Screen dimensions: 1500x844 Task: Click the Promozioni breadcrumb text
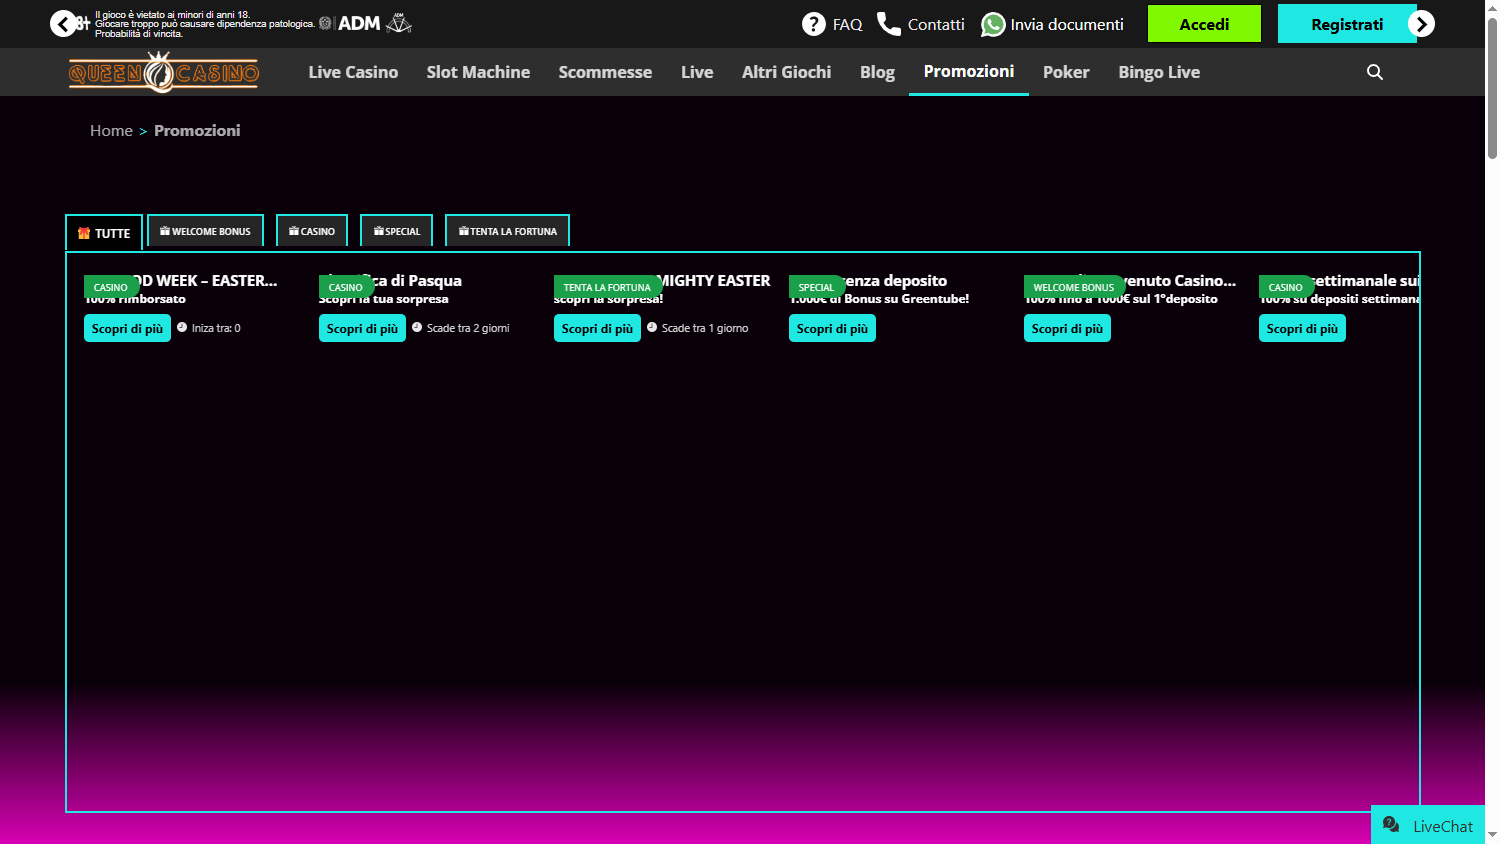coord(197,130)
